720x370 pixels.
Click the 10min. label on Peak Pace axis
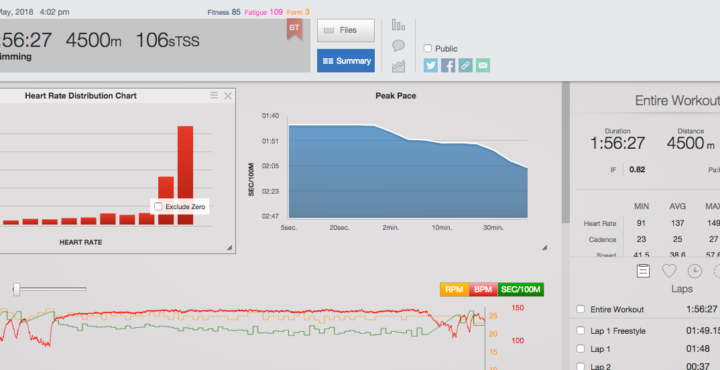coord(441,228)
